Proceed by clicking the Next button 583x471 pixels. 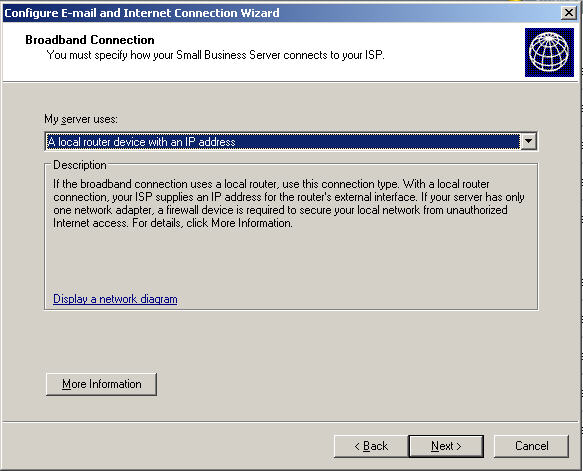(446, 446)
